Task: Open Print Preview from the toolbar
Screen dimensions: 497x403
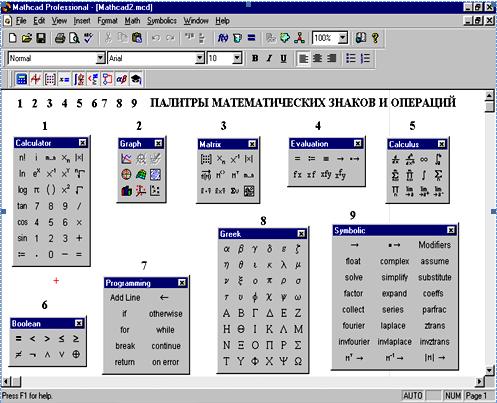Action: pos(74,38)
